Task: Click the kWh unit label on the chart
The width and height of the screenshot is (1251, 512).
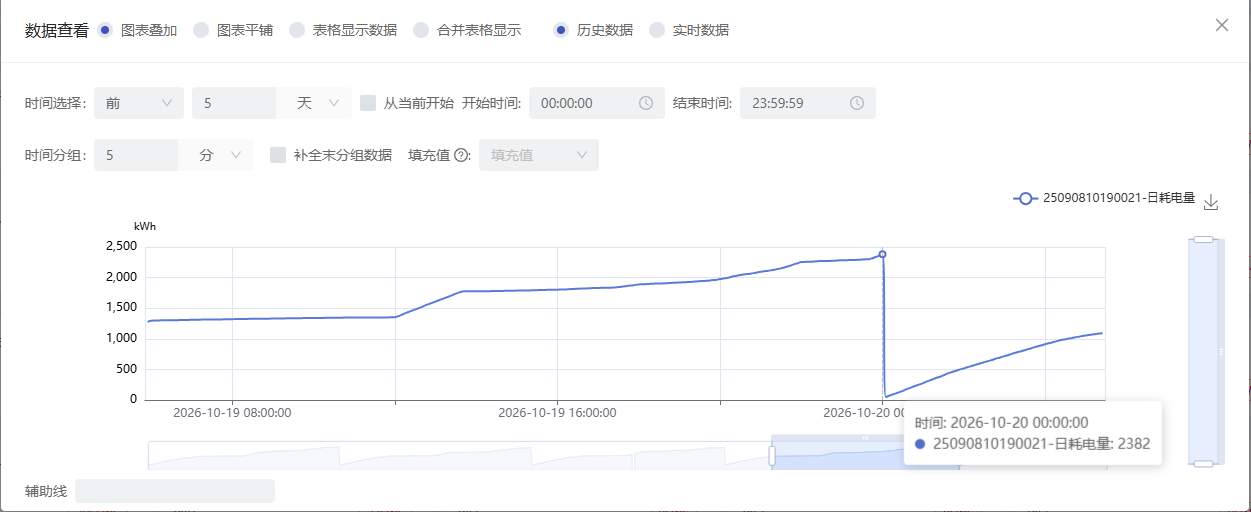Action: pyautogui.click(x=145, y=227)
